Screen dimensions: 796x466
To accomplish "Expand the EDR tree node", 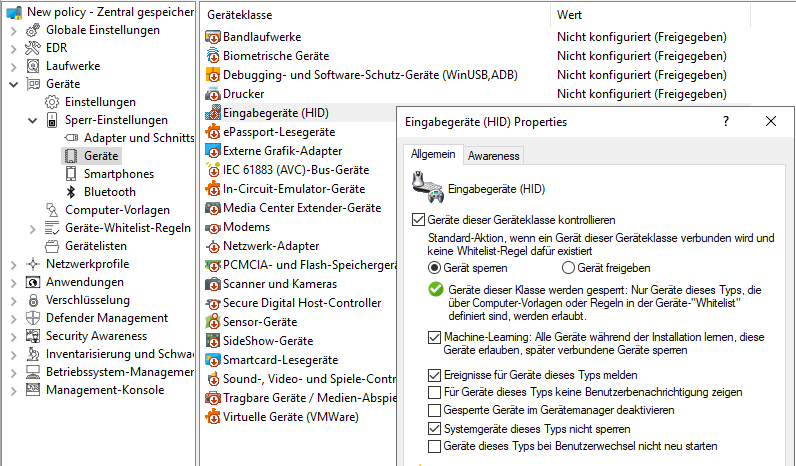I will pyautogui.click(x=14, y=48).
